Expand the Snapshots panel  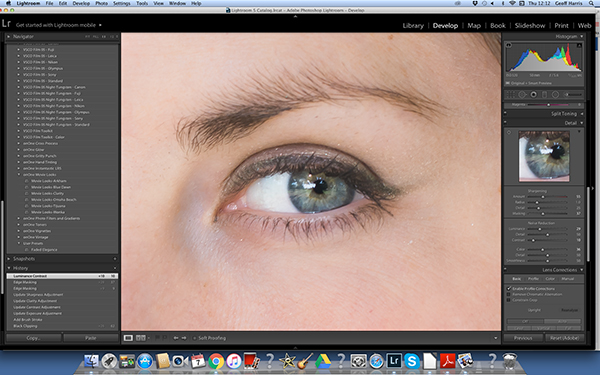click(x=9, y=259)
